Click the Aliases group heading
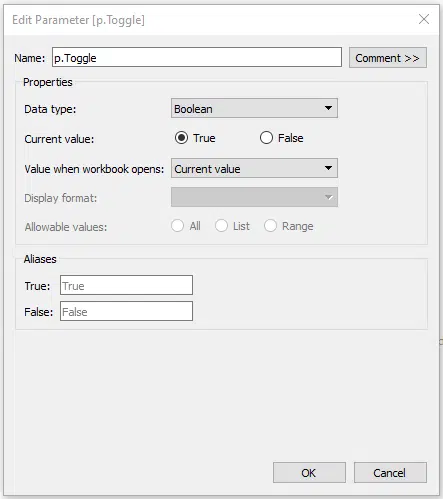443x499 pixels. pos(40,259)
